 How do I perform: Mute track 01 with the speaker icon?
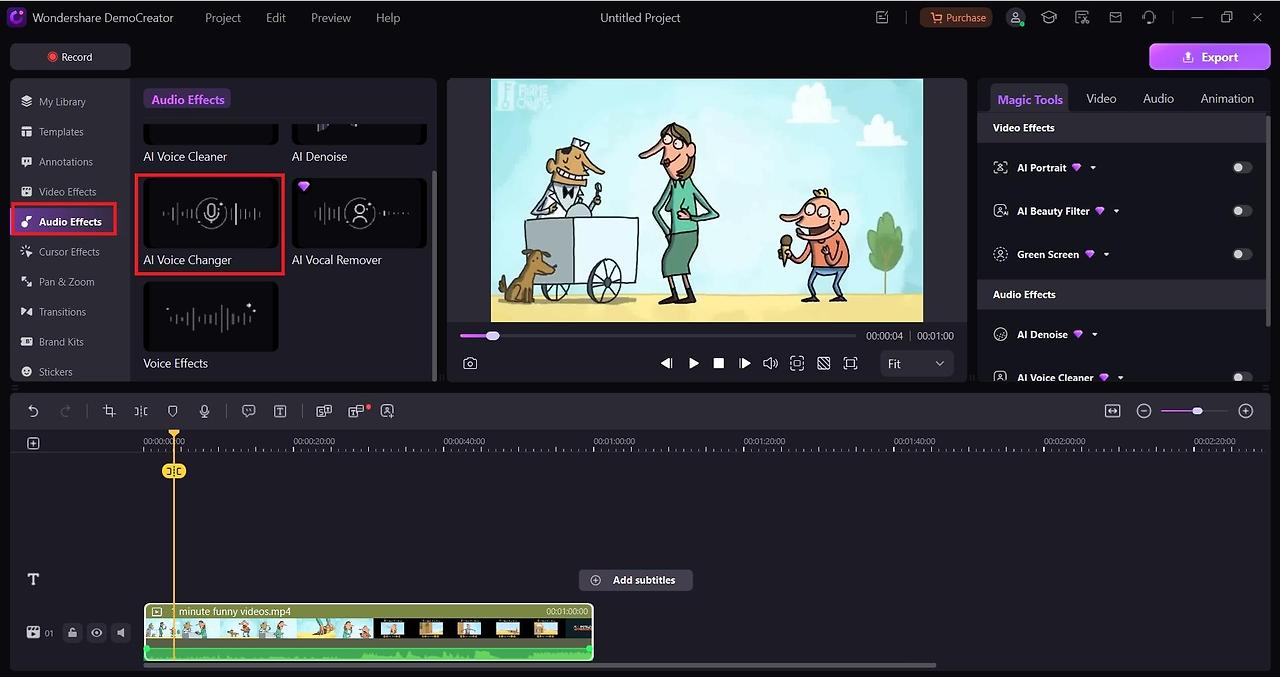(x=121, y=632)
